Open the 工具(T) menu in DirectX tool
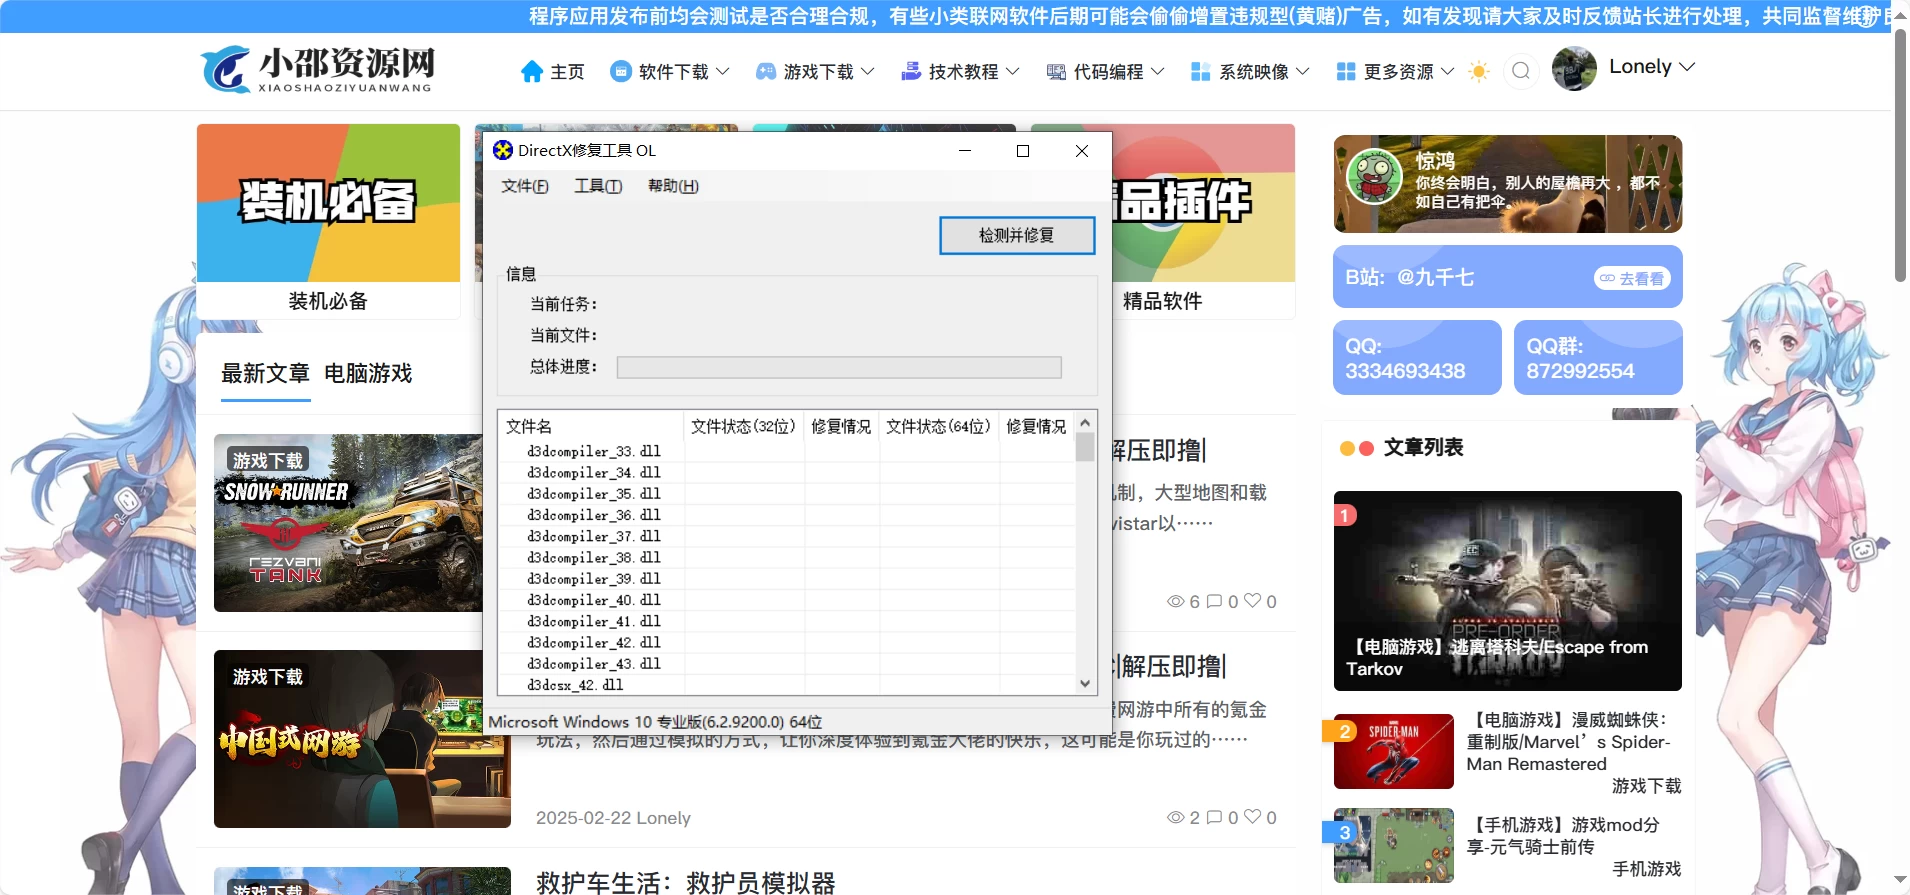This screenshot has width=1910, height=895. click(598, 186)
